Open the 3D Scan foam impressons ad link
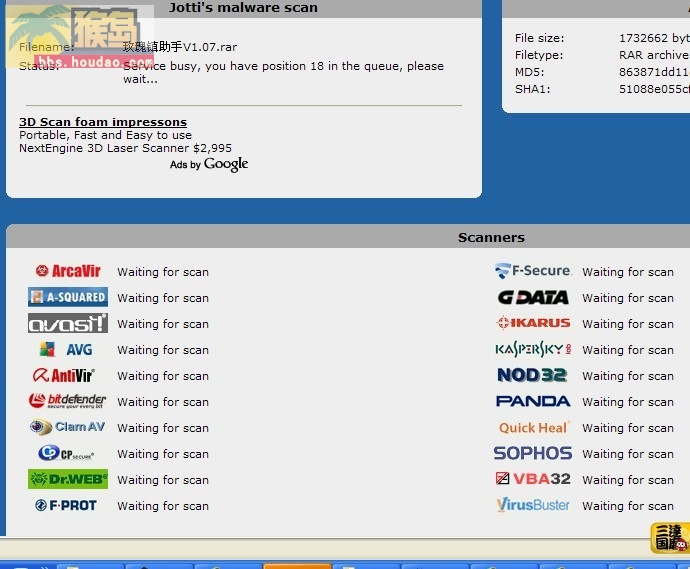The image size is (690, 569). 103,122
